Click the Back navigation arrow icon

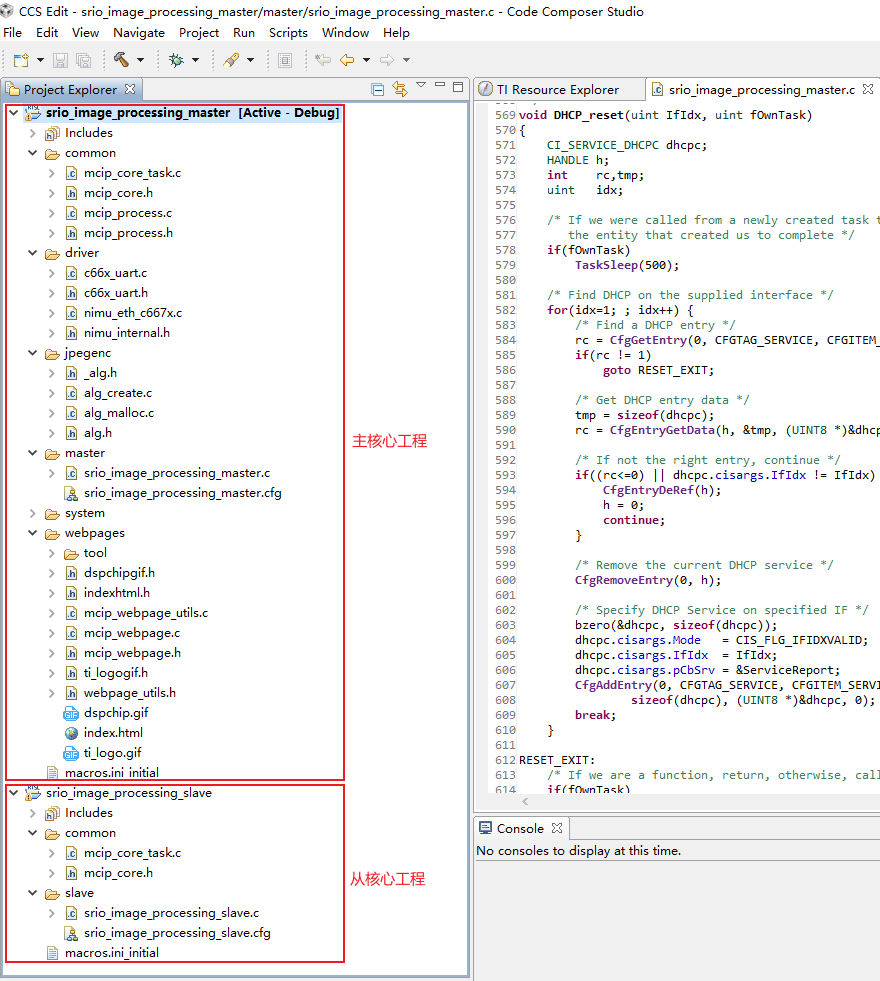tap(346, 60)
